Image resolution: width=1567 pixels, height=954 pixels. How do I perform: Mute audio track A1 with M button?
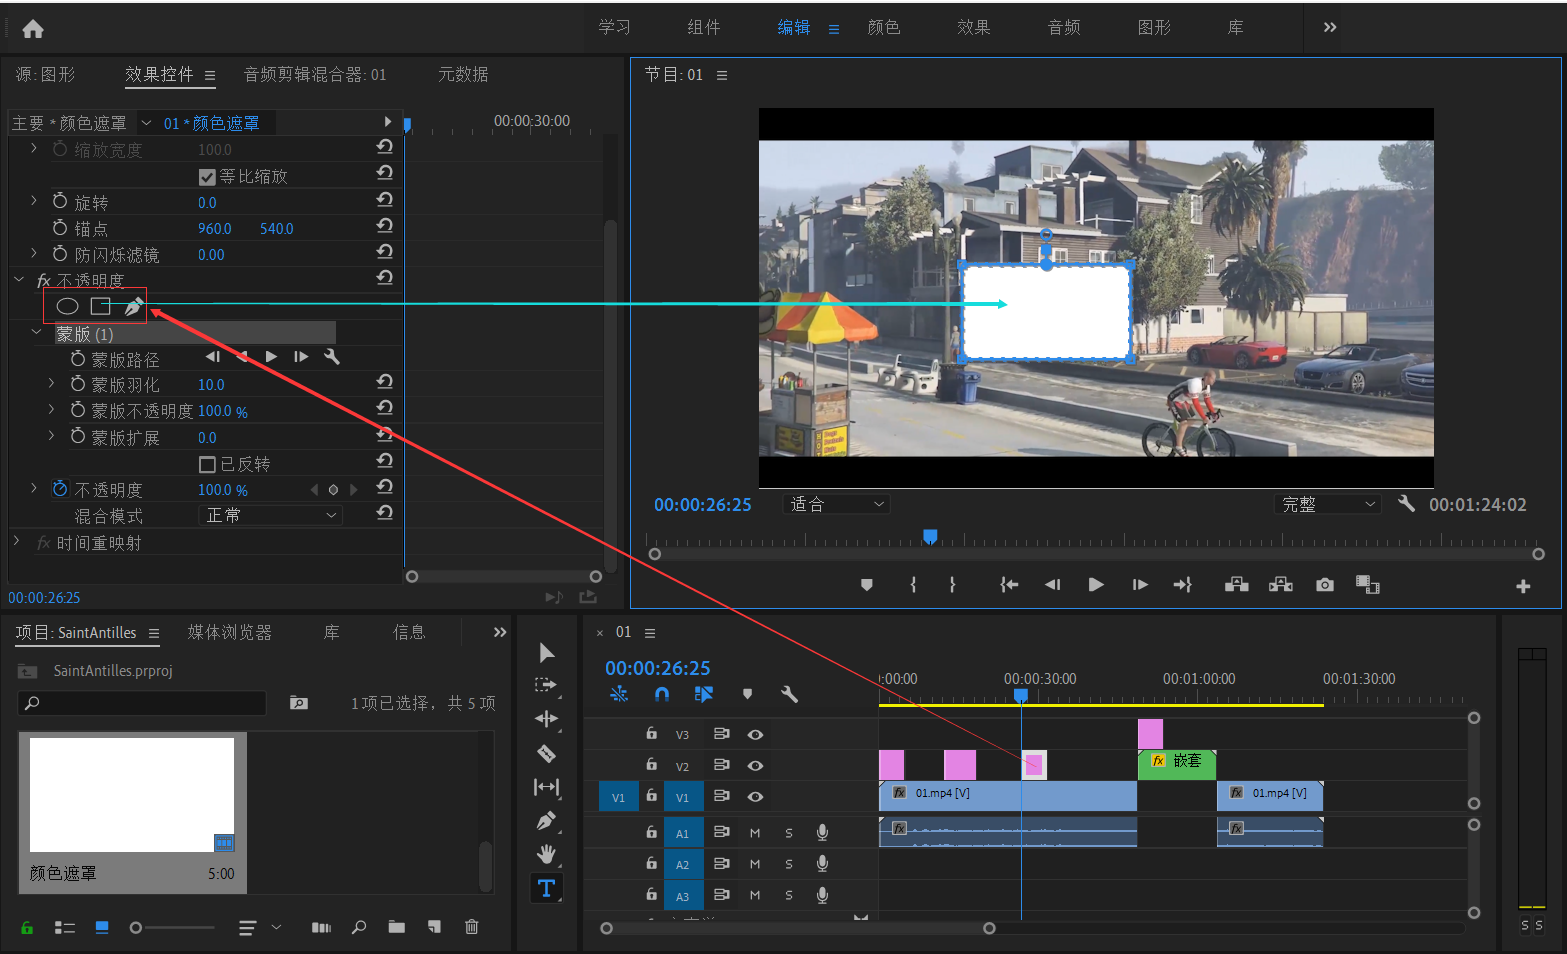[755, 833]
